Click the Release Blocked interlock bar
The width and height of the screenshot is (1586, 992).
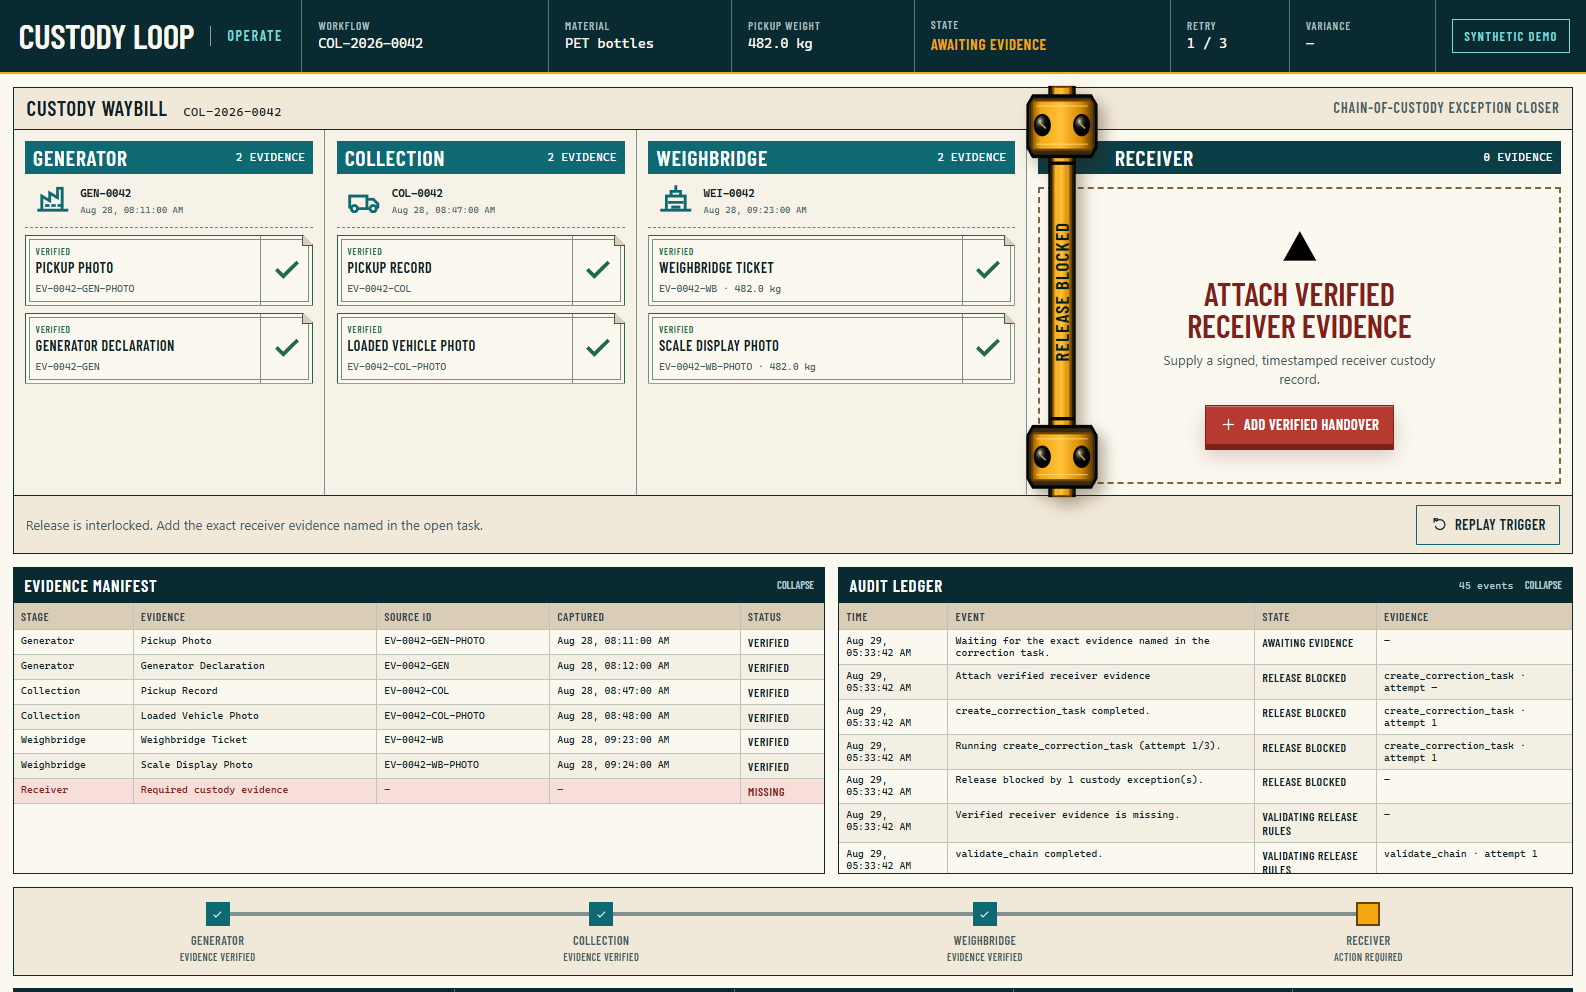pos(1062,291)
